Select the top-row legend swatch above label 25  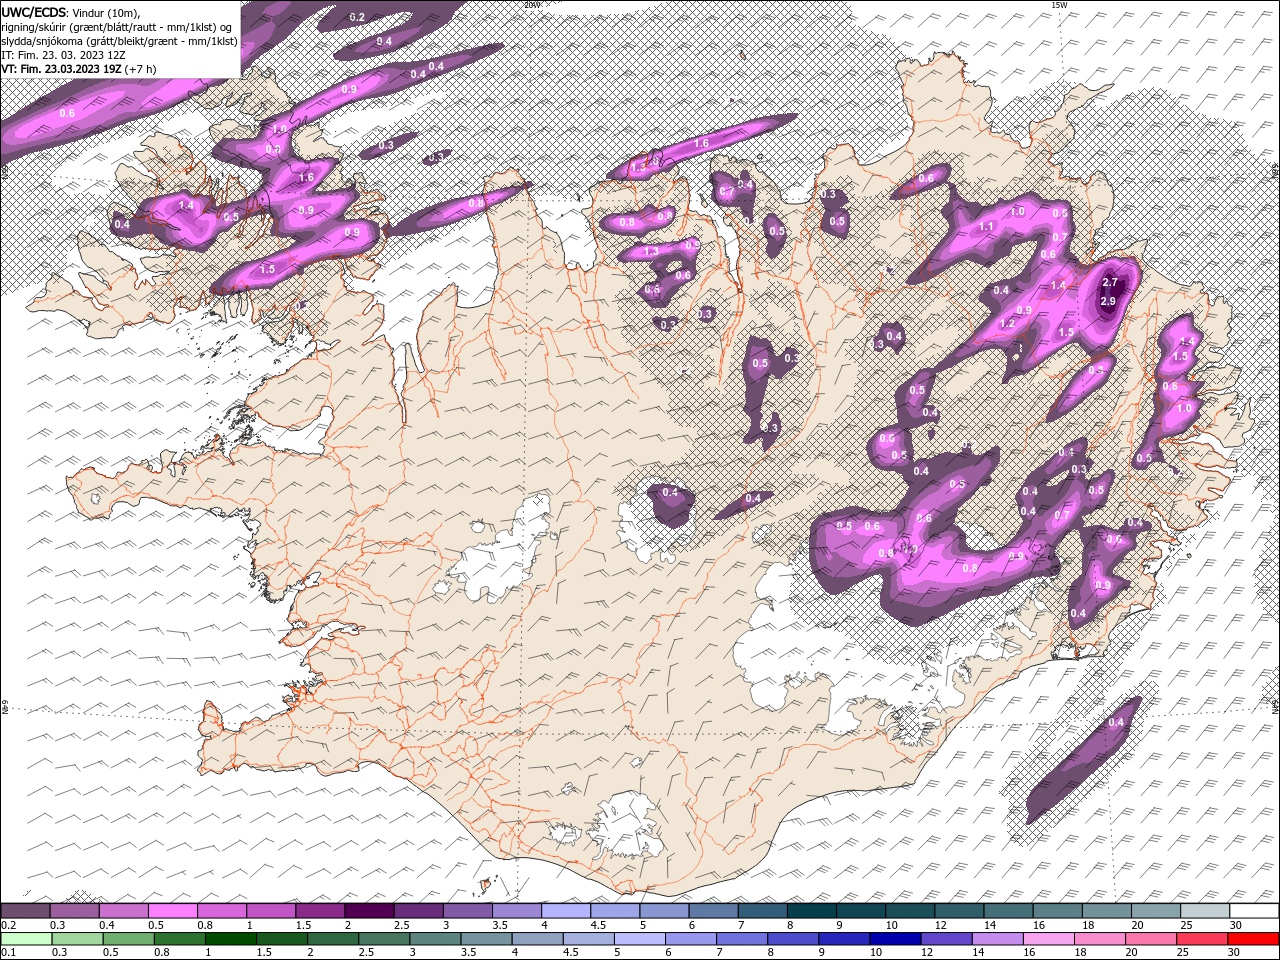pos(1205,911)
